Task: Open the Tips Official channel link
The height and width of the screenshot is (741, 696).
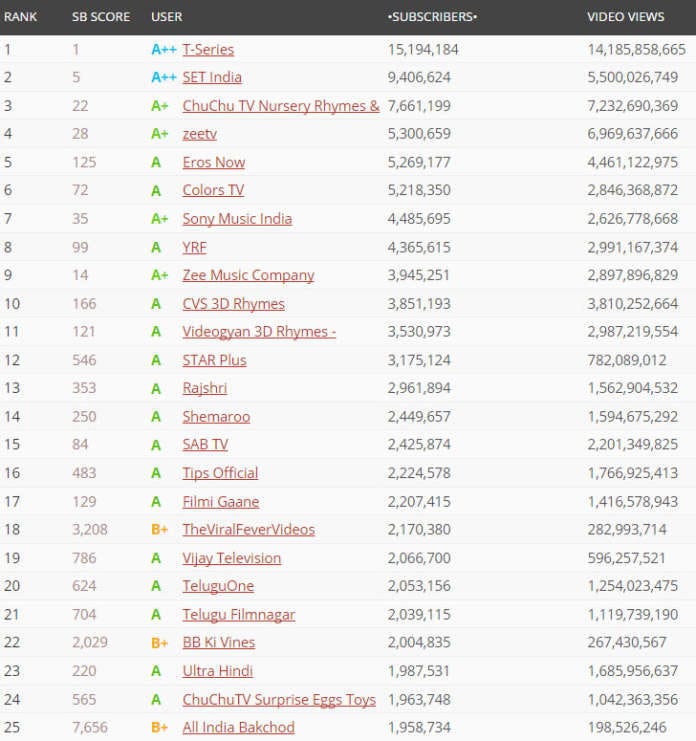Action: tap(221, 473)
